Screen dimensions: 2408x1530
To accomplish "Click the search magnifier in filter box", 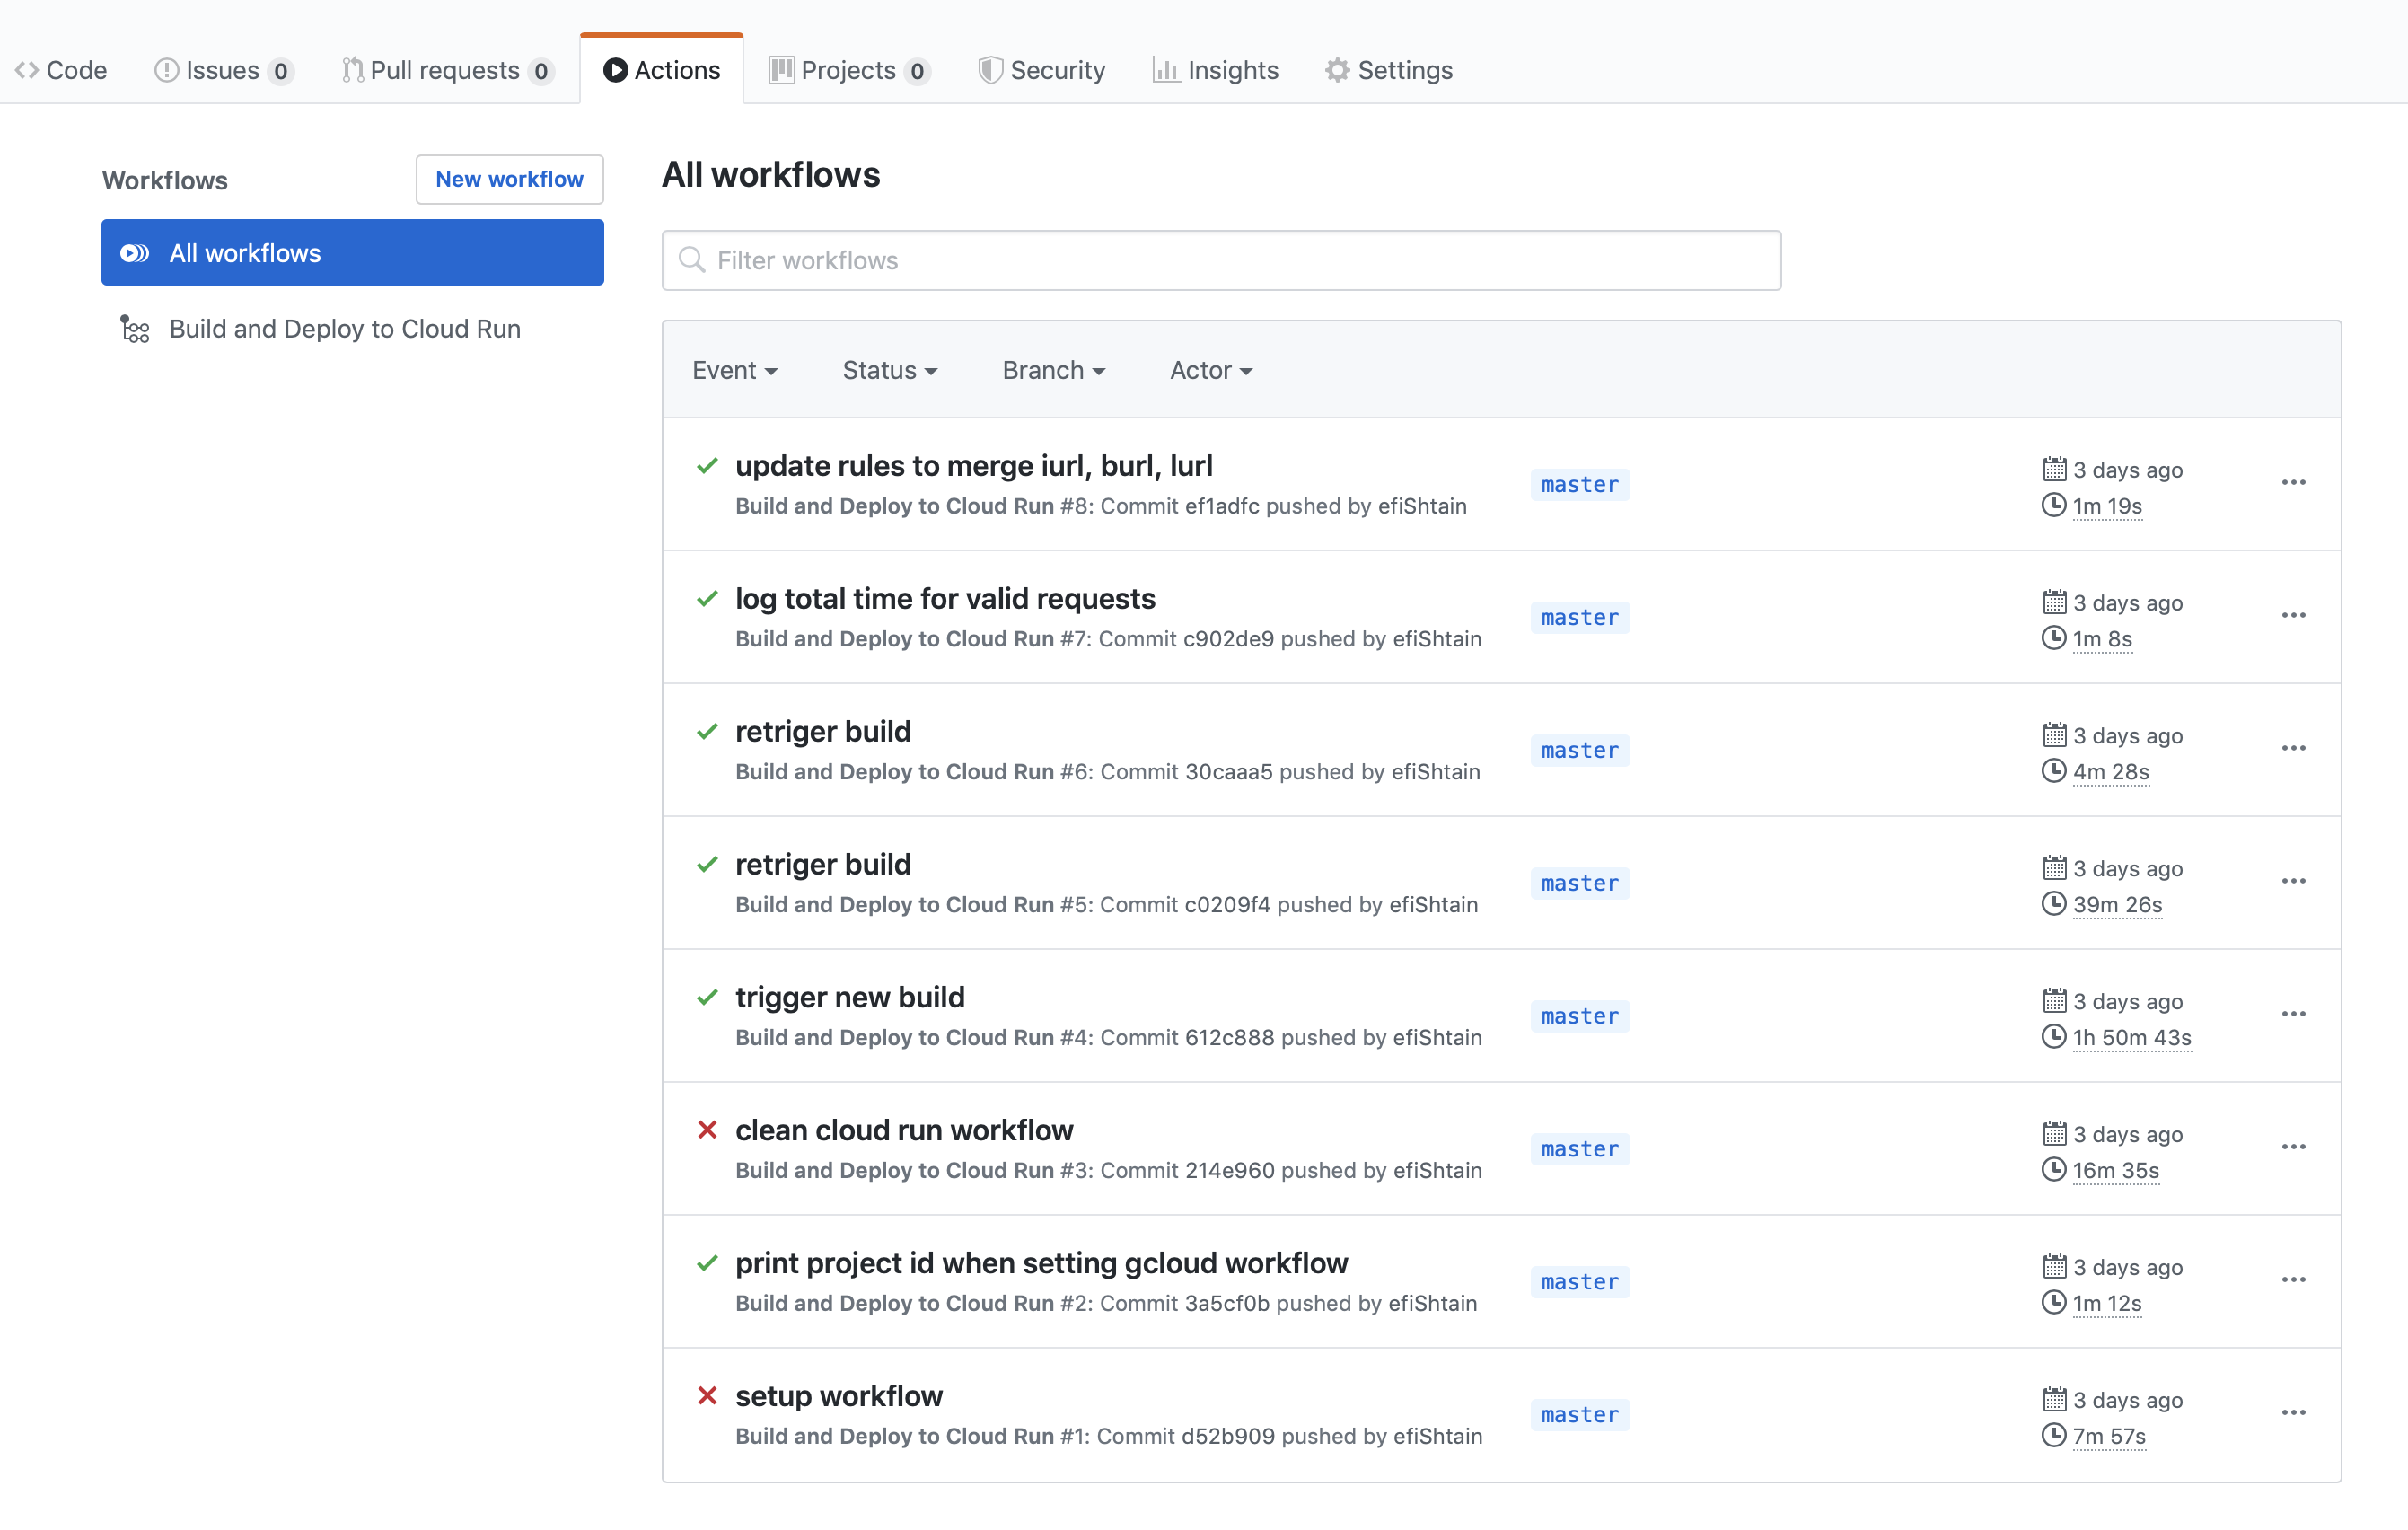I will pos(691,260).
